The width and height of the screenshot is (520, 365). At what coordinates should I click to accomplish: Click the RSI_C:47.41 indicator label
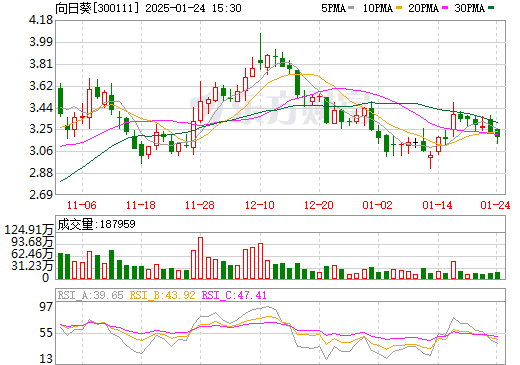(234, 295)
